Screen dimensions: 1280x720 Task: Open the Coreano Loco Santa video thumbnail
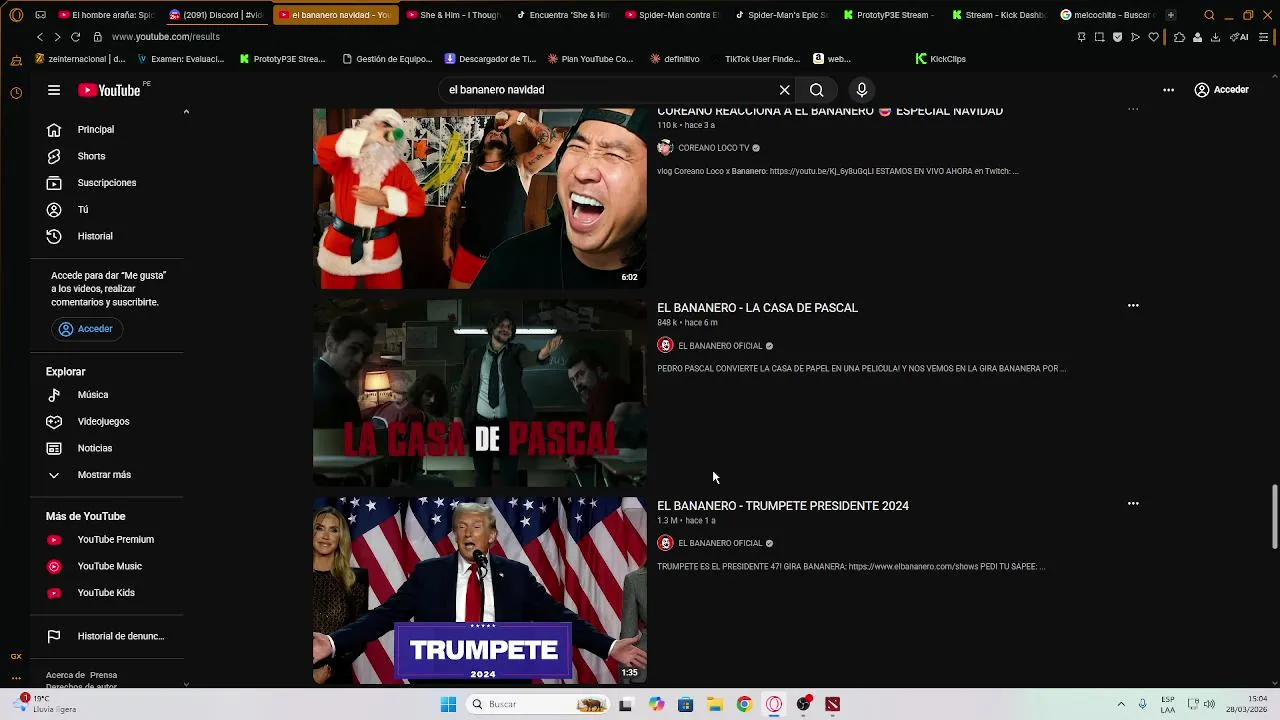click(480, 198)
